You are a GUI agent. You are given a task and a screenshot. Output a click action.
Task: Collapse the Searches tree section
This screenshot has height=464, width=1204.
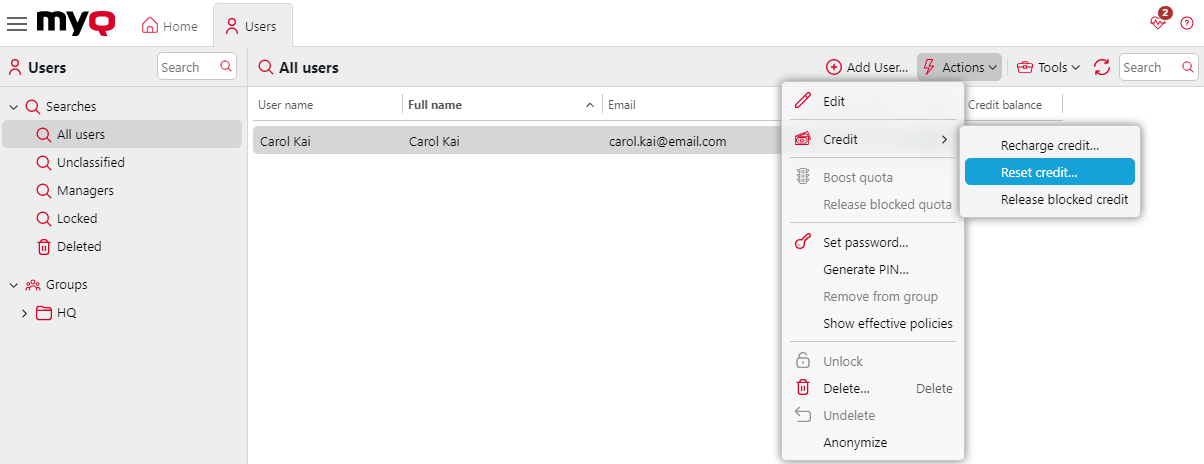14,107
